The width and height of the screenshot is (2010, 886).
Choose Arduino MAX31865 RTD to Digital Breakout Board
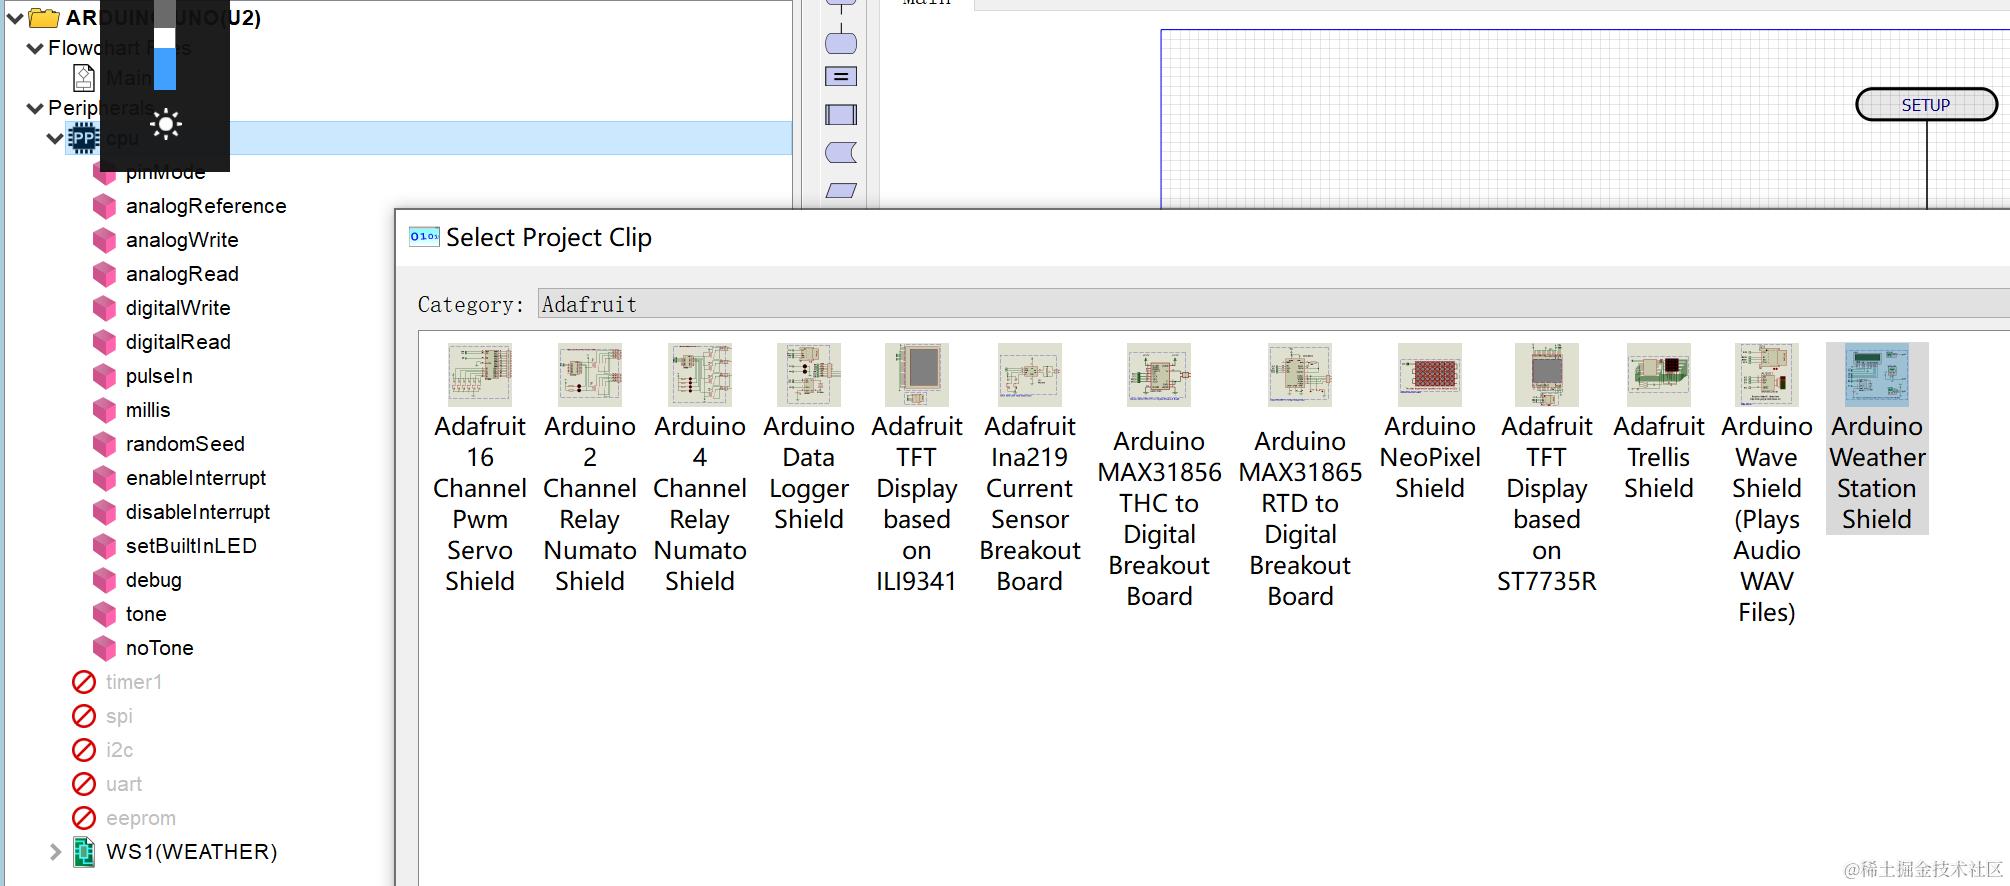click(x=1300, y=477)
